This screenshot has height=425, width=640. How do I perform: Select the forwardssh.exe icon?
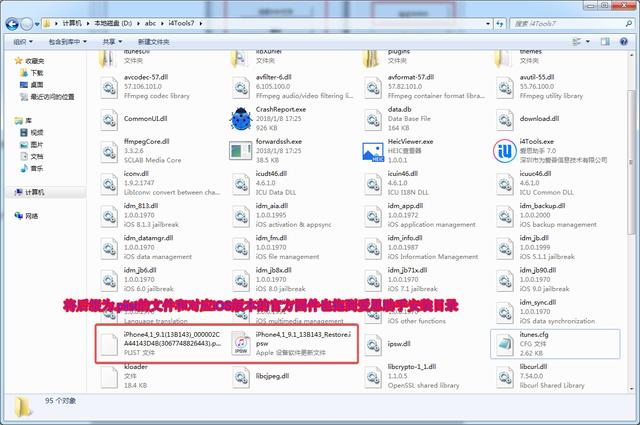240,151
